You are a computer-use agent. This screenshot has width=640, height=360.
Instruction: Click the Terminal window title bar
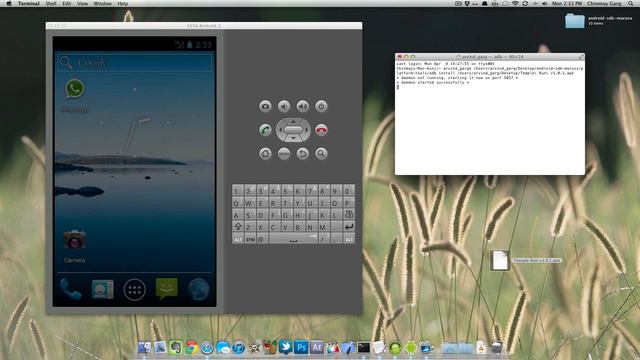(490, 57)
